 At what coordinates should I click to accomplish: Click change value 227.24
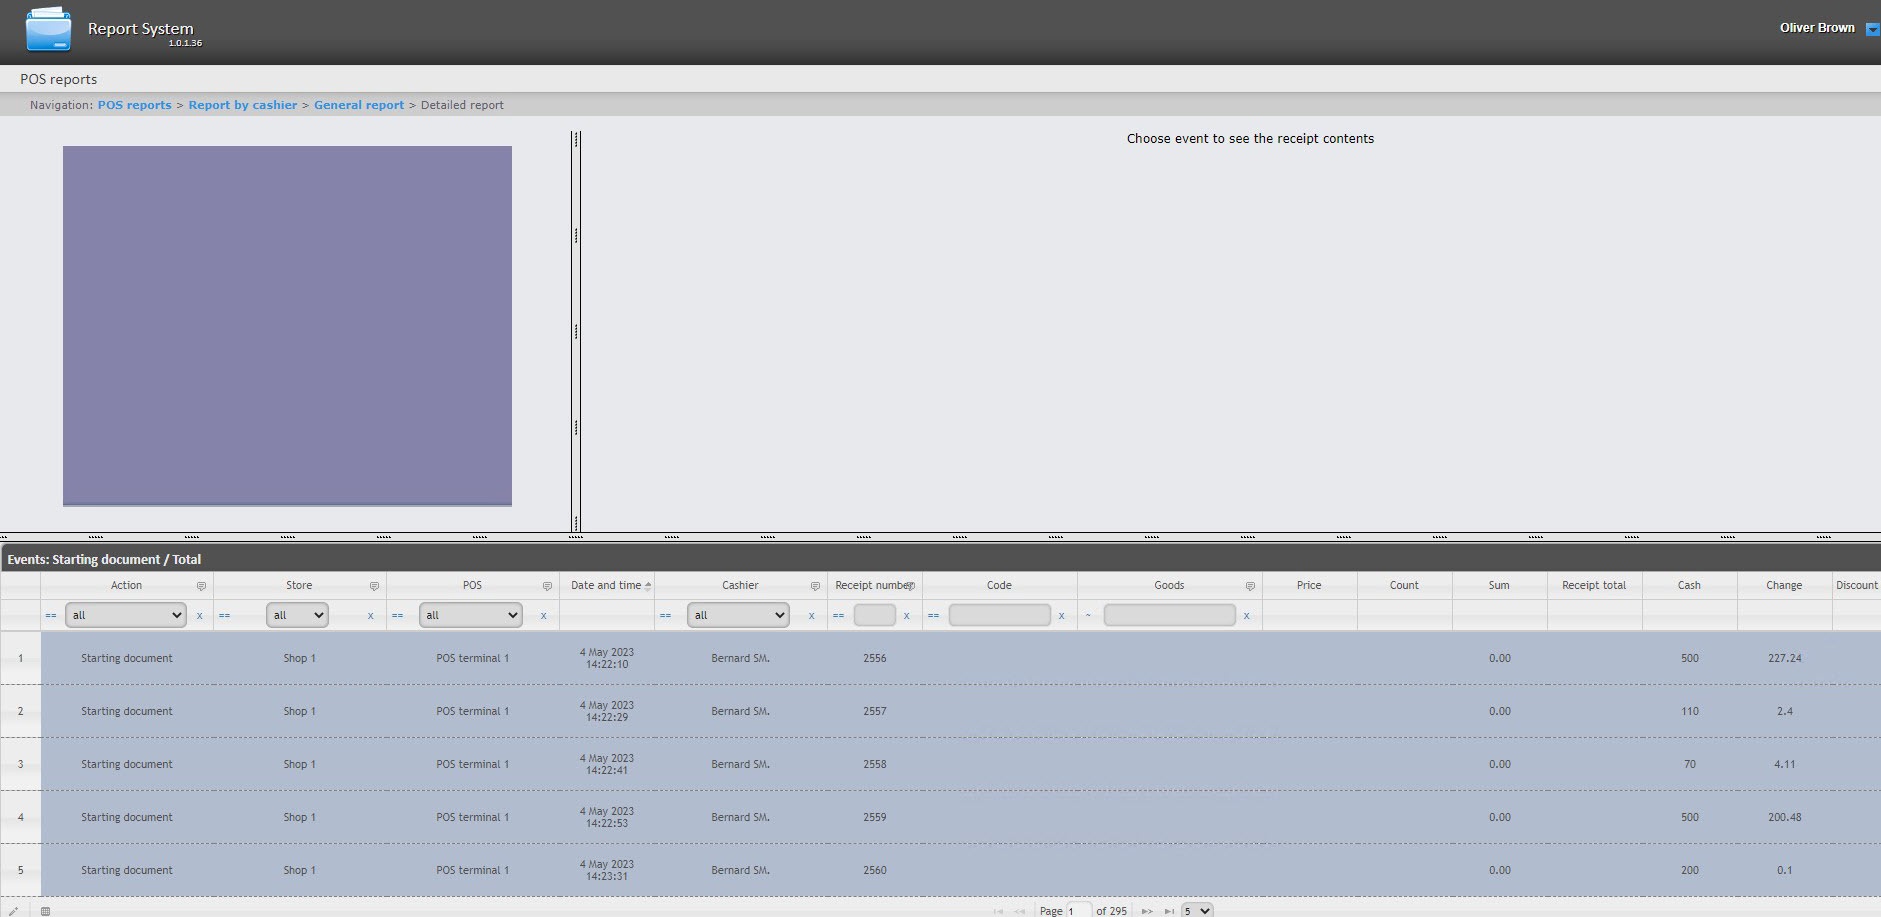tap(1785, 658)
